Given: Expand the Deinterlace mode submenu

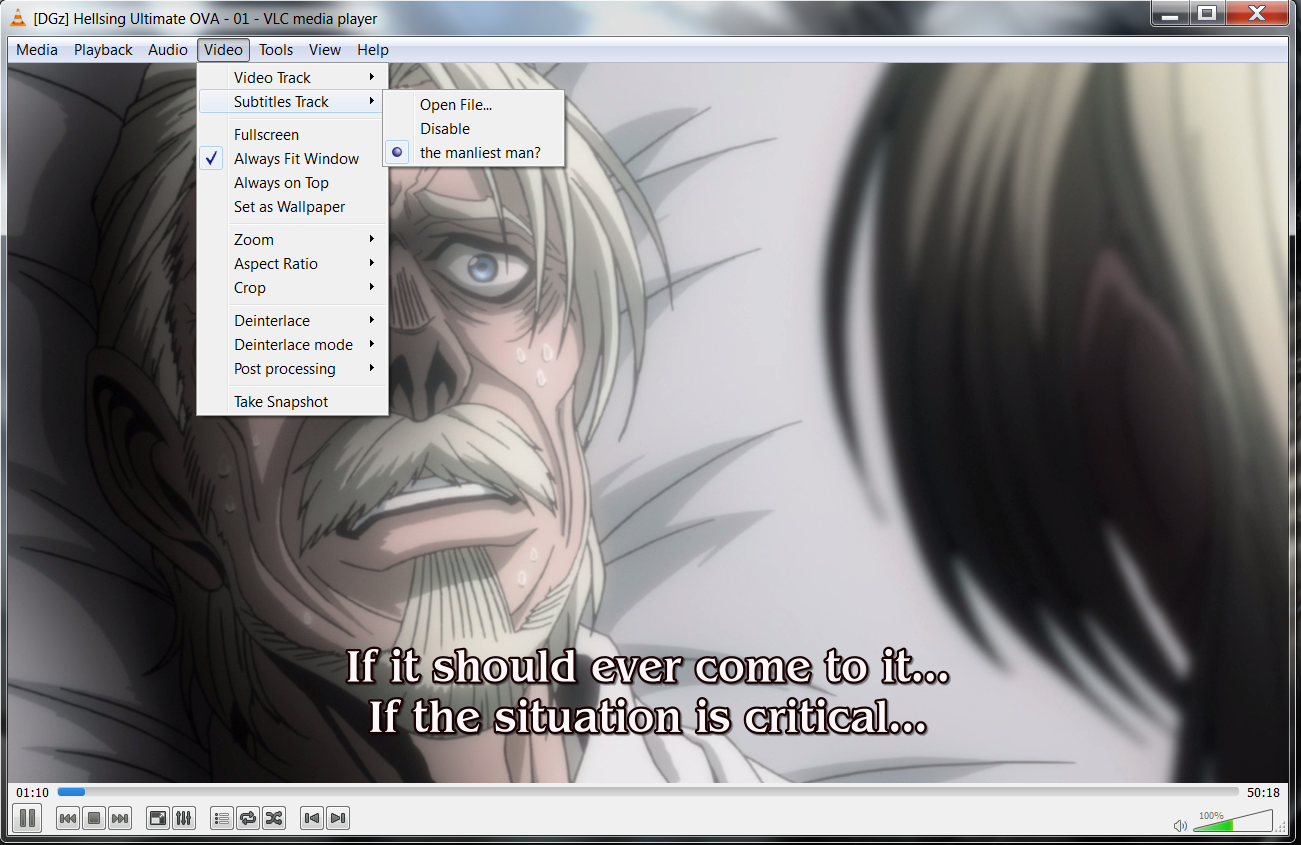Looking at the screenshot, I should click(293, 345).
